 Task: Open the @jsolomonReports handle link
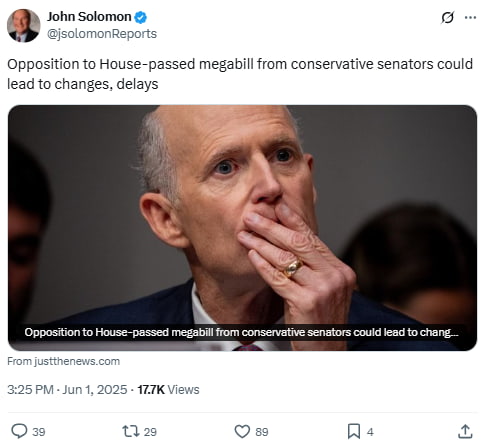(102, 34)
